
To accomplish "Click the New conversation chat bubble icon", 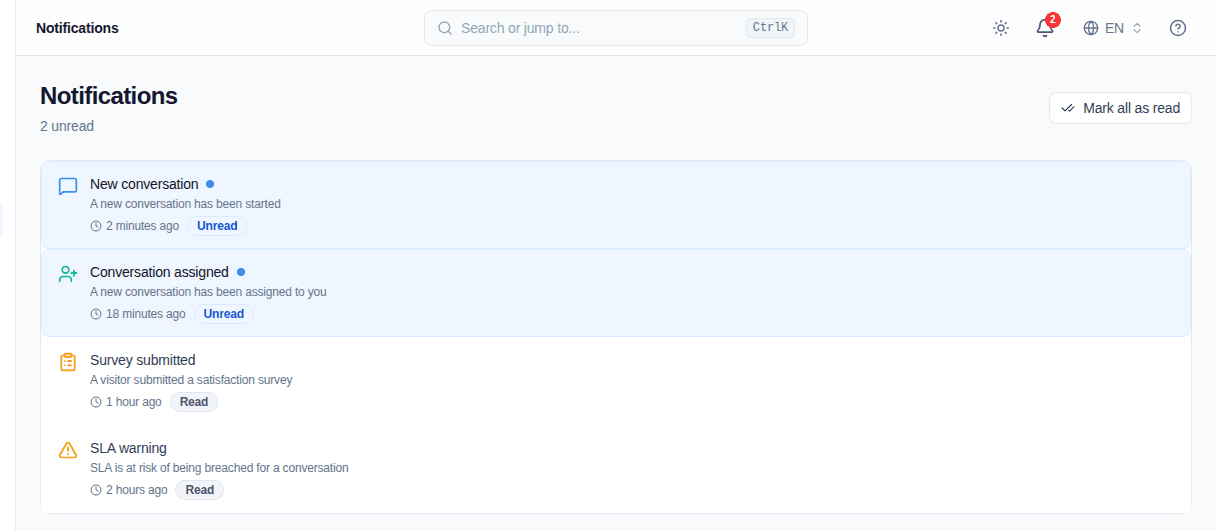I will 68,186.
